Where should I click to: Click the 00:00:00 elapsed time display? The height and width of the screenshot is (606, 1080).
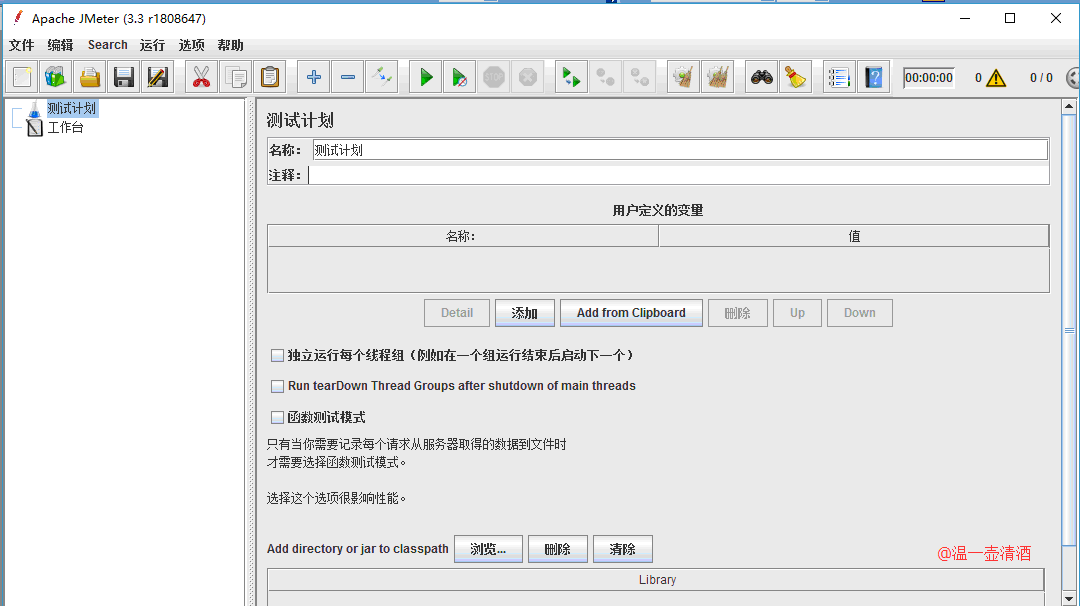coord(929,78)
